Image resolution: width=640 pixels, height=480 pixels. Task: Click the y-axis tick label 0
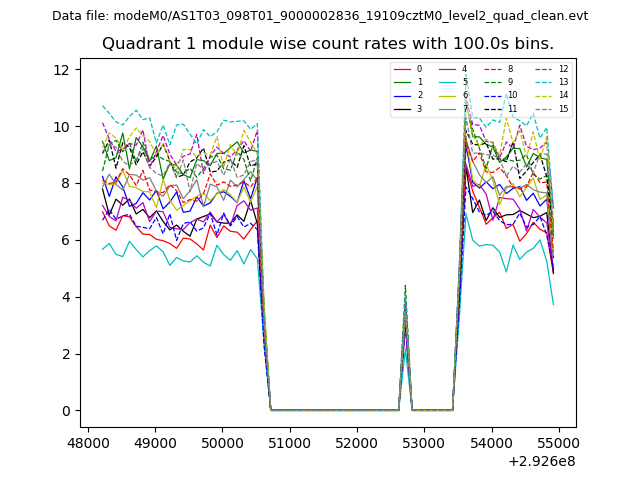tap(65, 411)
